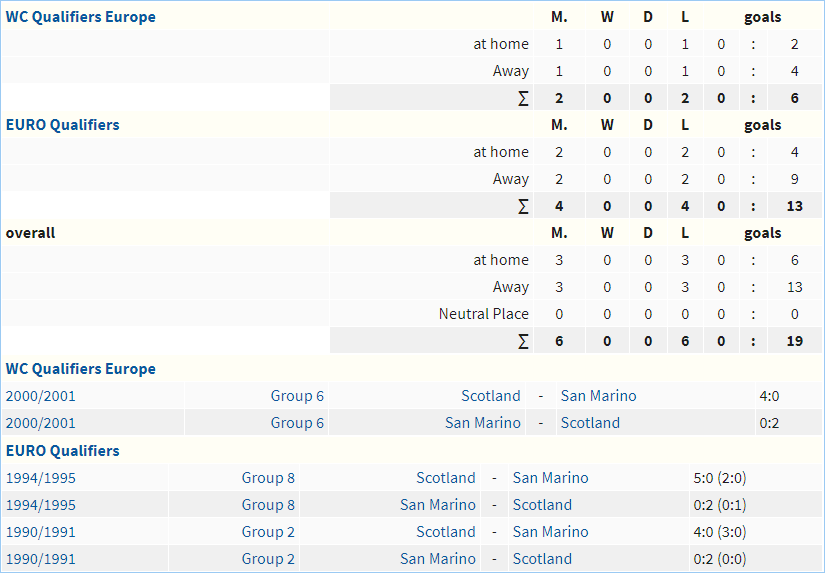Click the EURO Qualifiers results heading
This screenshot has width=825, height=573.
(x=62, y=451)
